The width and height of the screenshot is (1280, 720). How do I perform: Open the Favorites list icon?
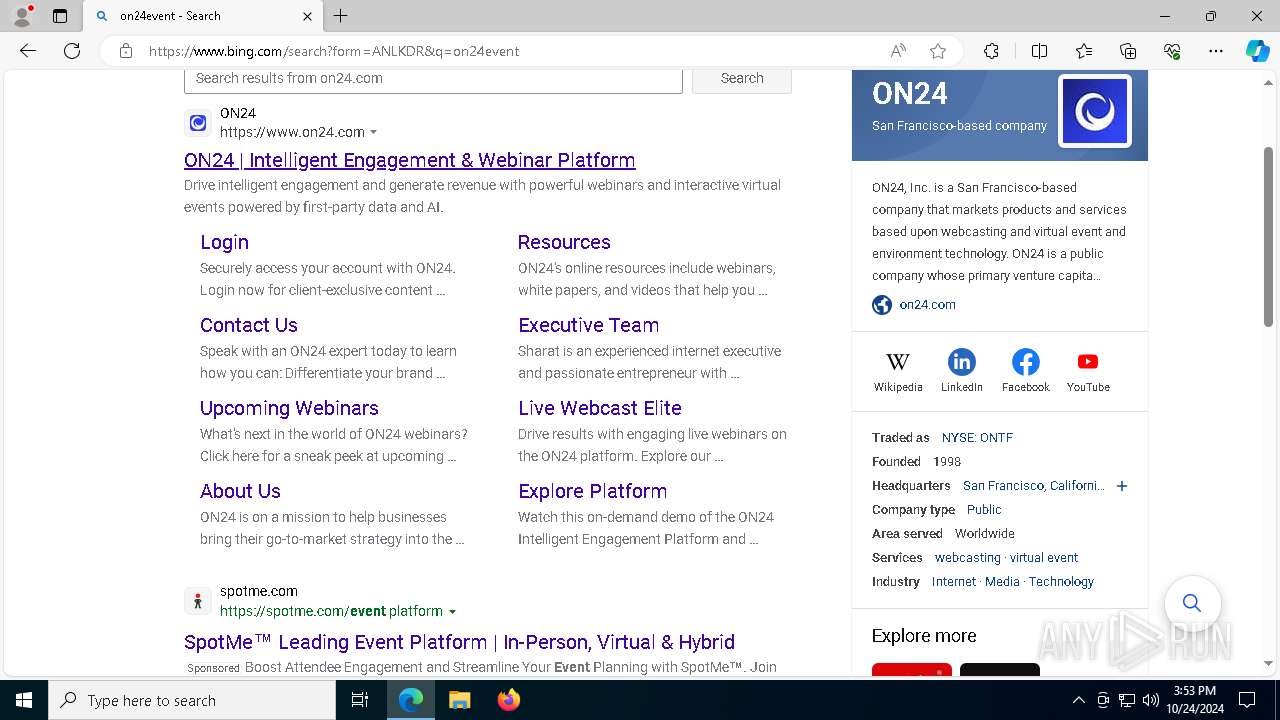[1084, 51]
